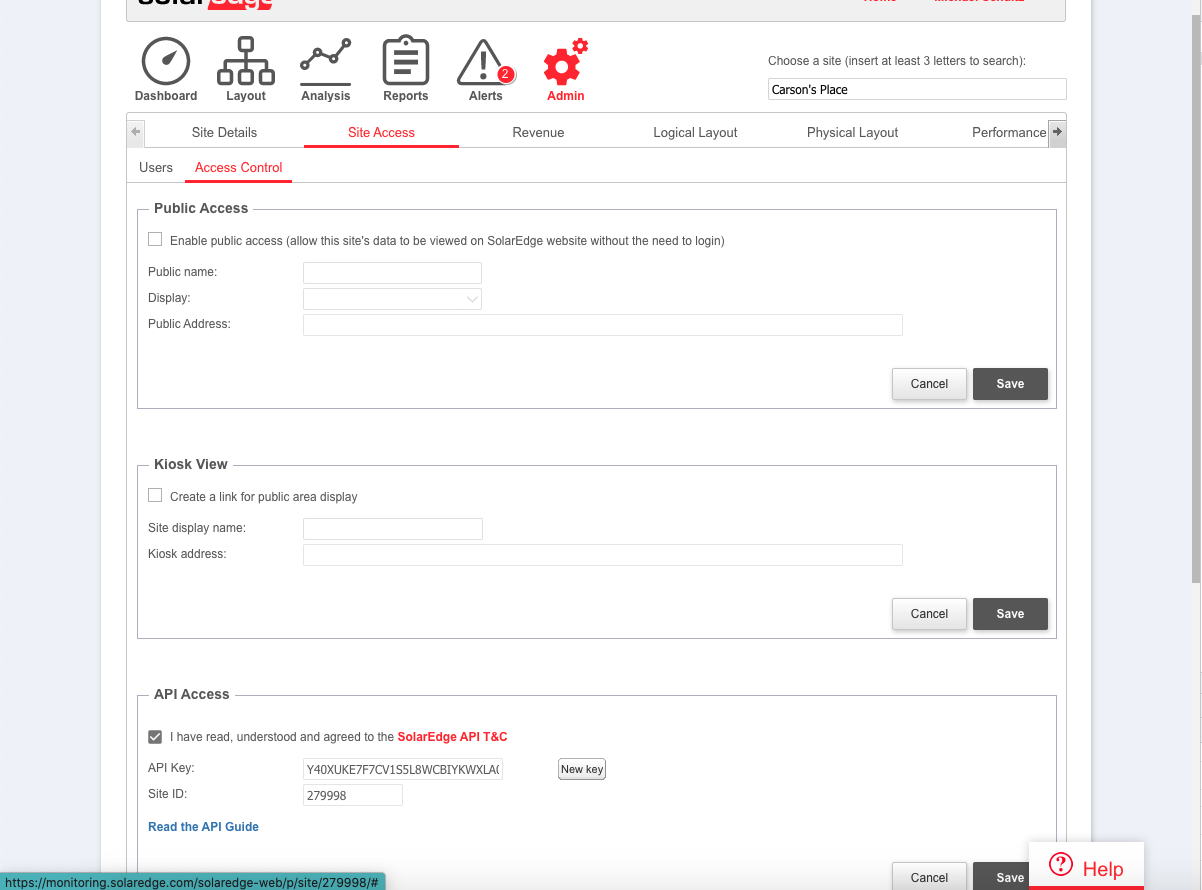Open the Users tab
1202x890 pixels.
pos(156,167)
